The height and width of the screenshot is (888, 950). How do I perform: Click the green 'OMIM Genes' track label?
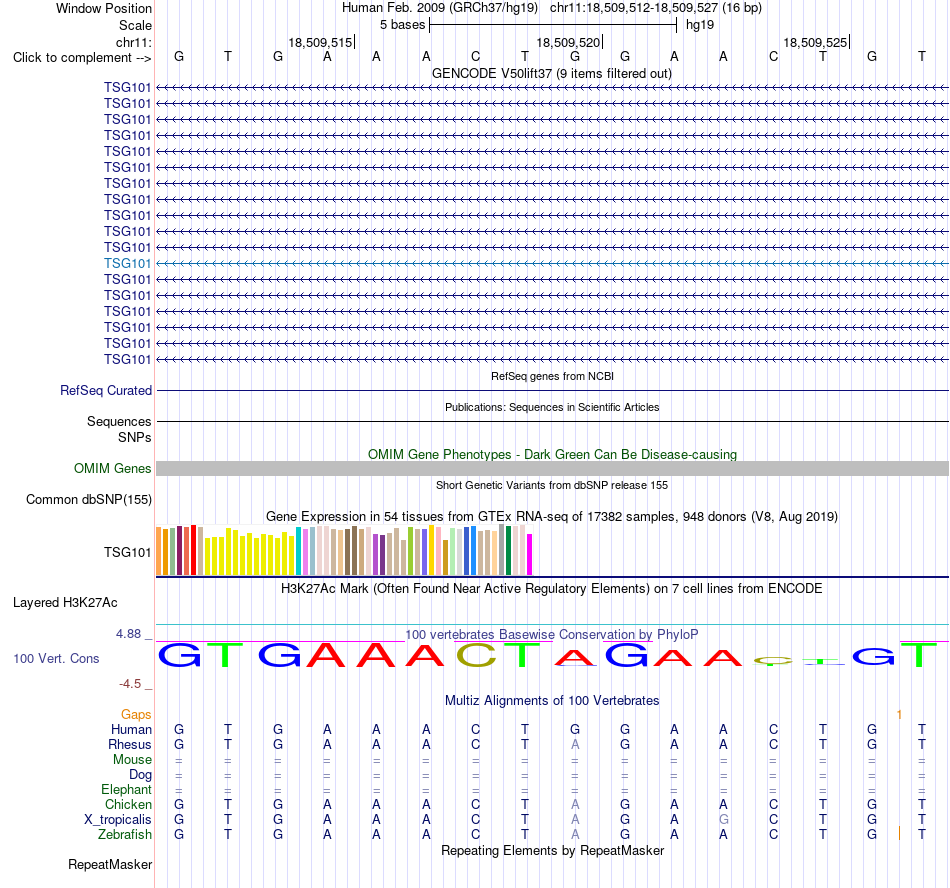pyautogui.click(x=113, y=469)
